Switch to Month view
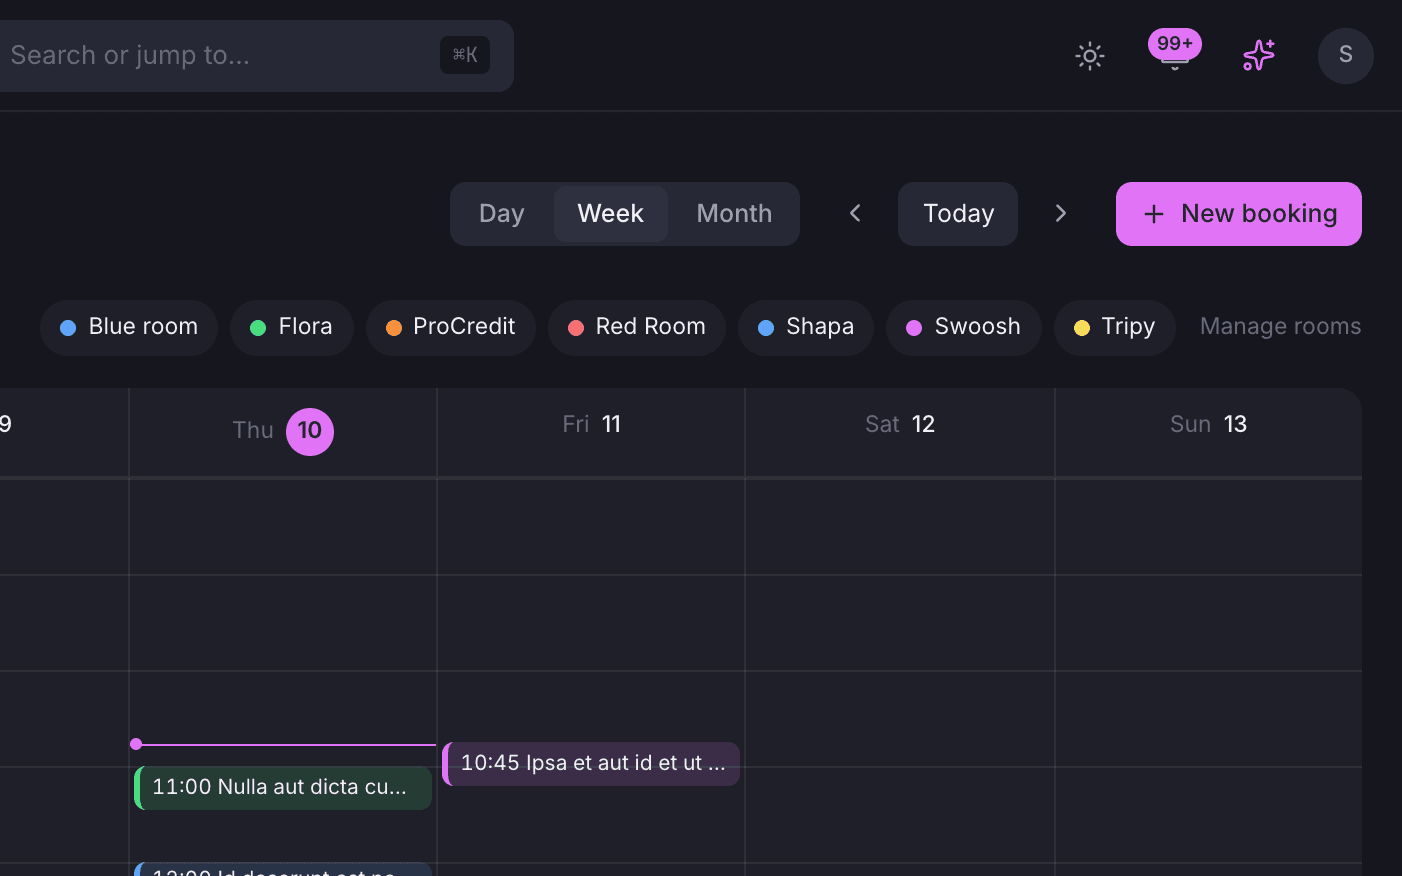 click(734, 214)
